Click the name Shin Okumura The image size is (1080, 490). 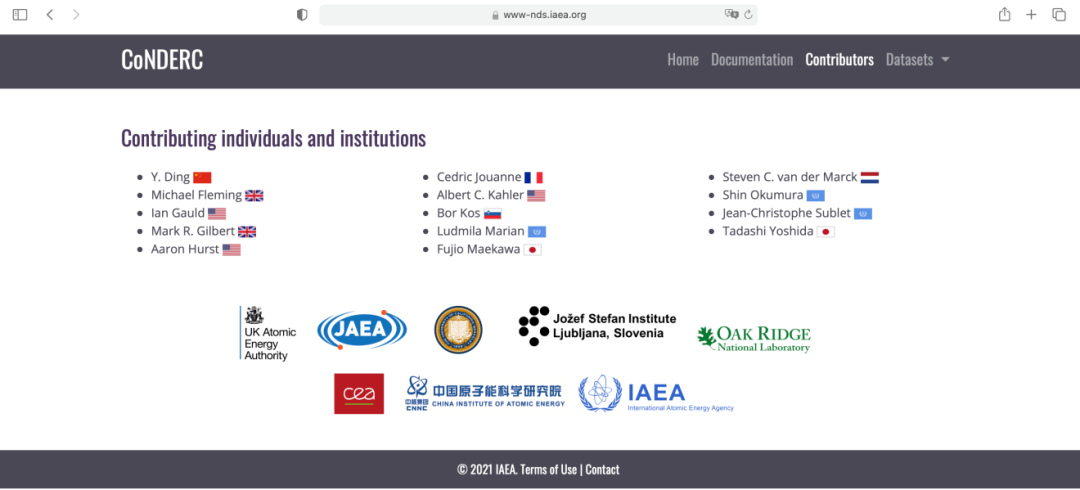[x=763, y=195]
